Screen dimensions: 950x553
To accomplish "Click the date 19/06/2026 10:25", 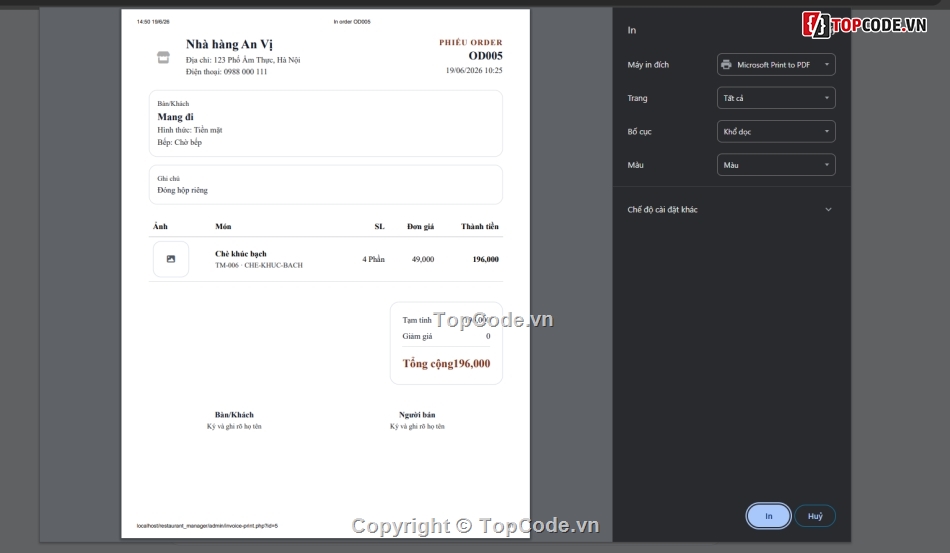I will tap(474, 70).
